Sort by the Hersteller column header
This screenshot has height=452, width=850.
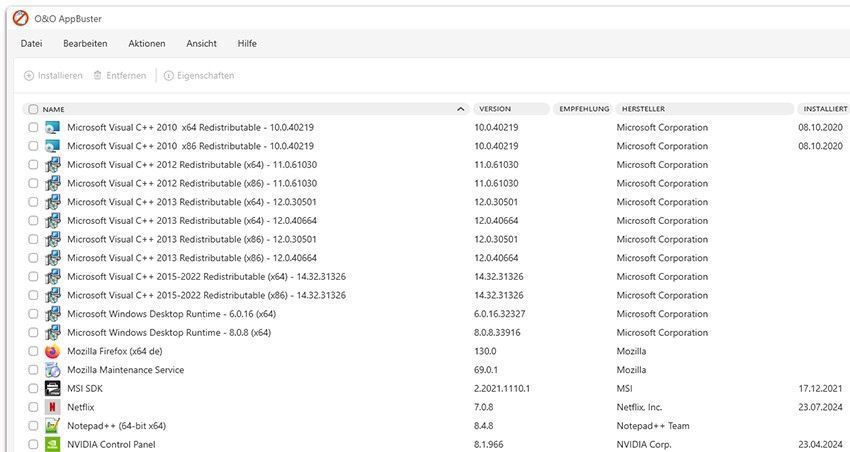pyautogui.click(x=704, y=109)
